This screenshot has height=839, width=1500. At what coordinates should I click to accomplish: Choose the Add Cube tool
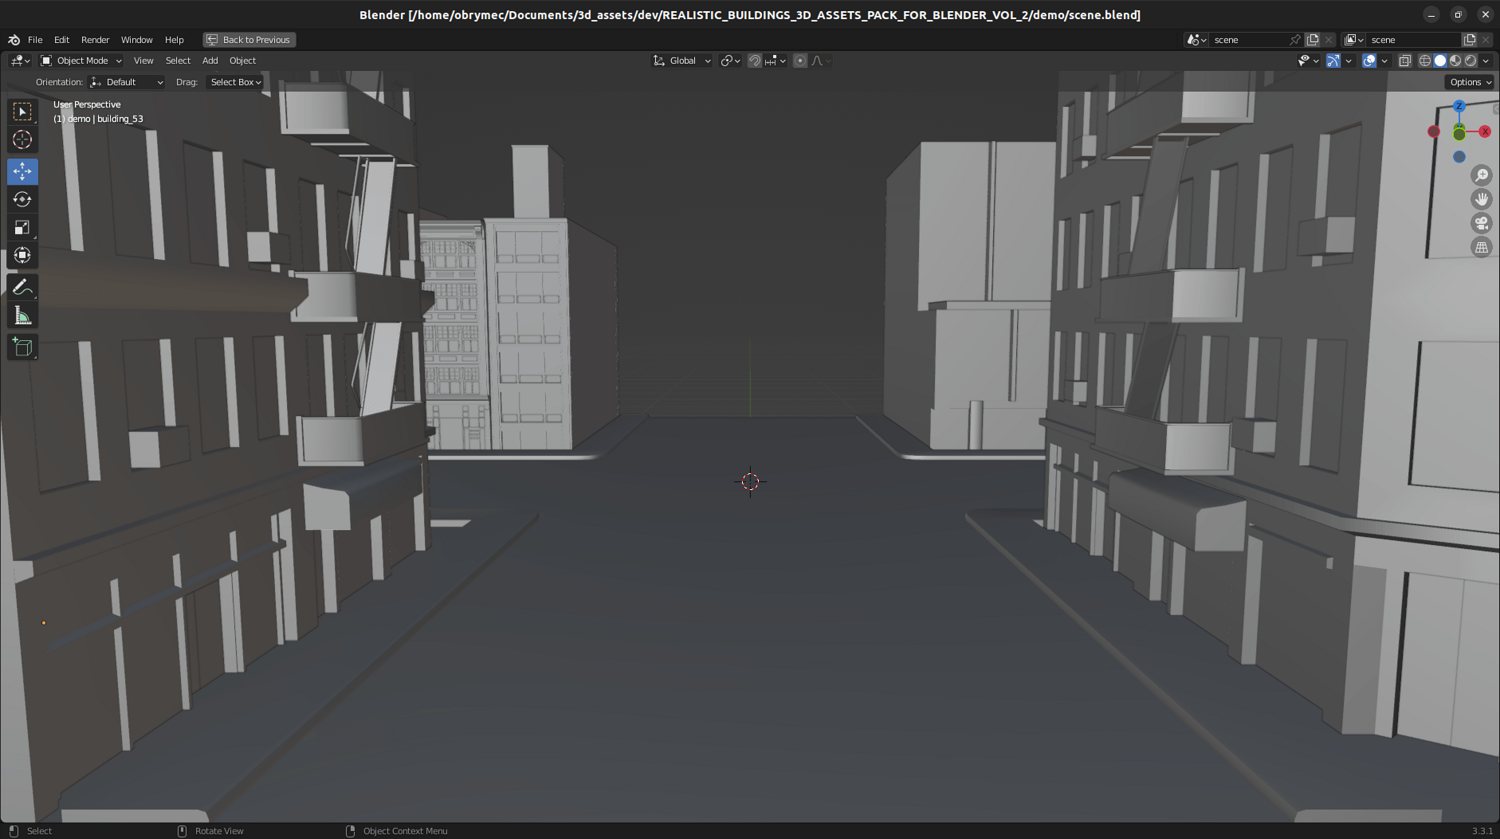[x=22, y=347]
